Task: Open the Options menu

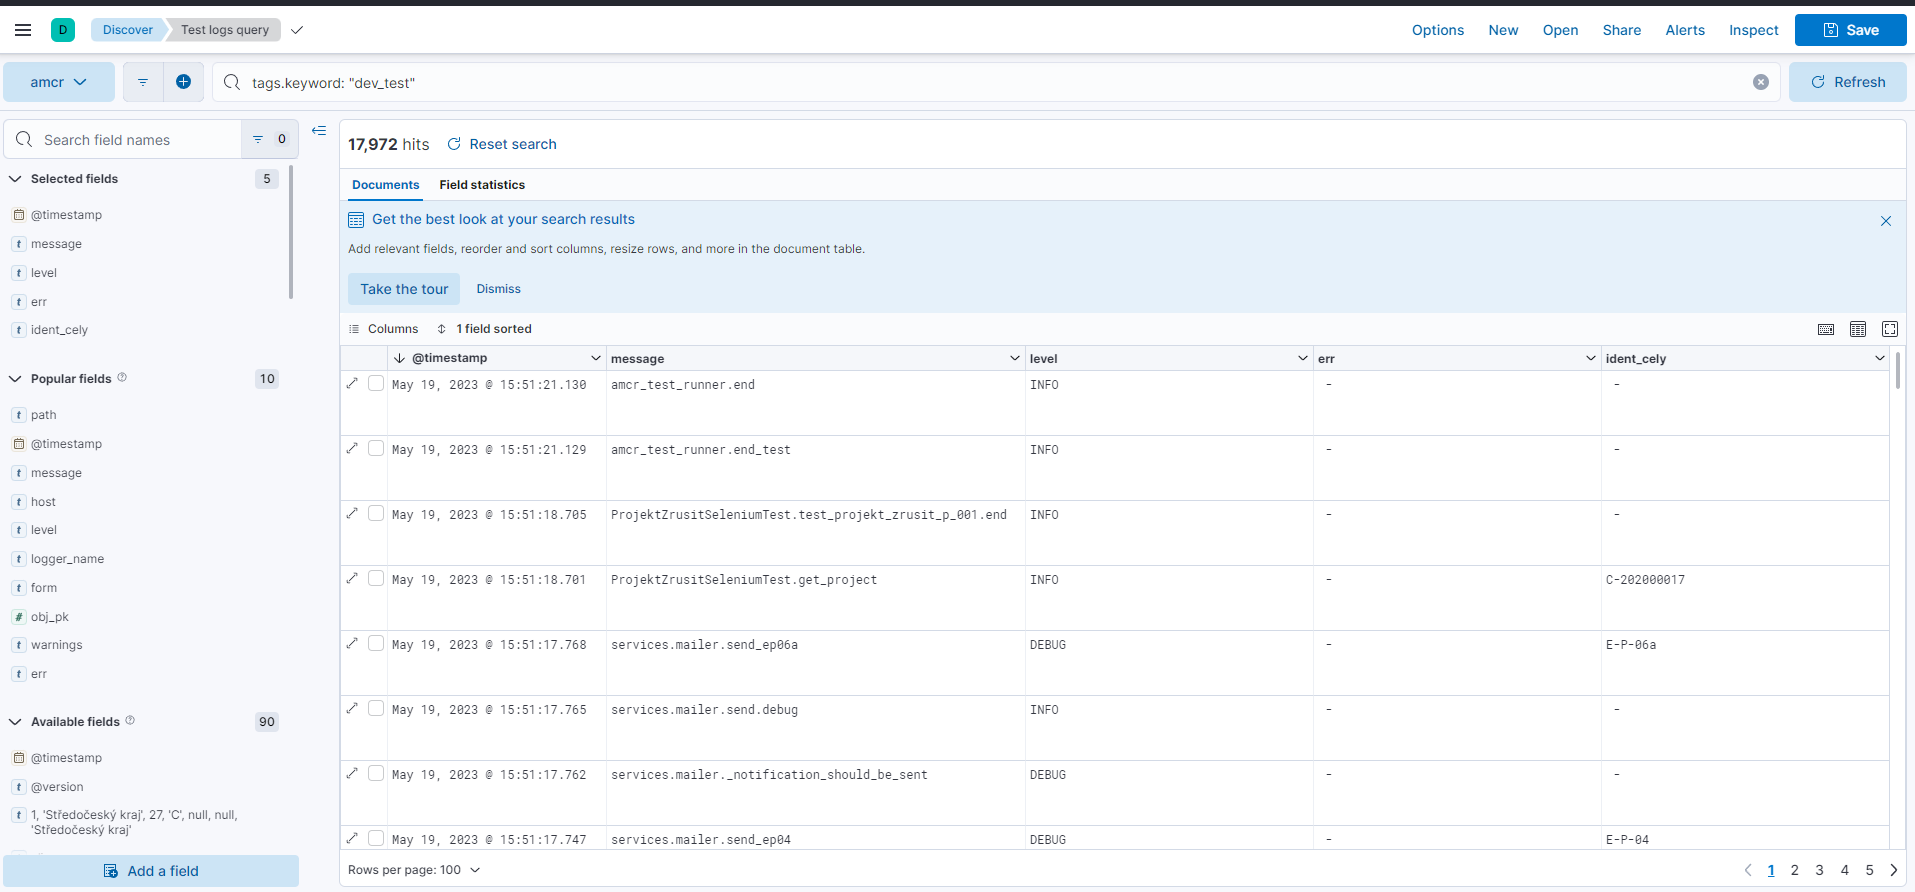Action: point(1438,30)
